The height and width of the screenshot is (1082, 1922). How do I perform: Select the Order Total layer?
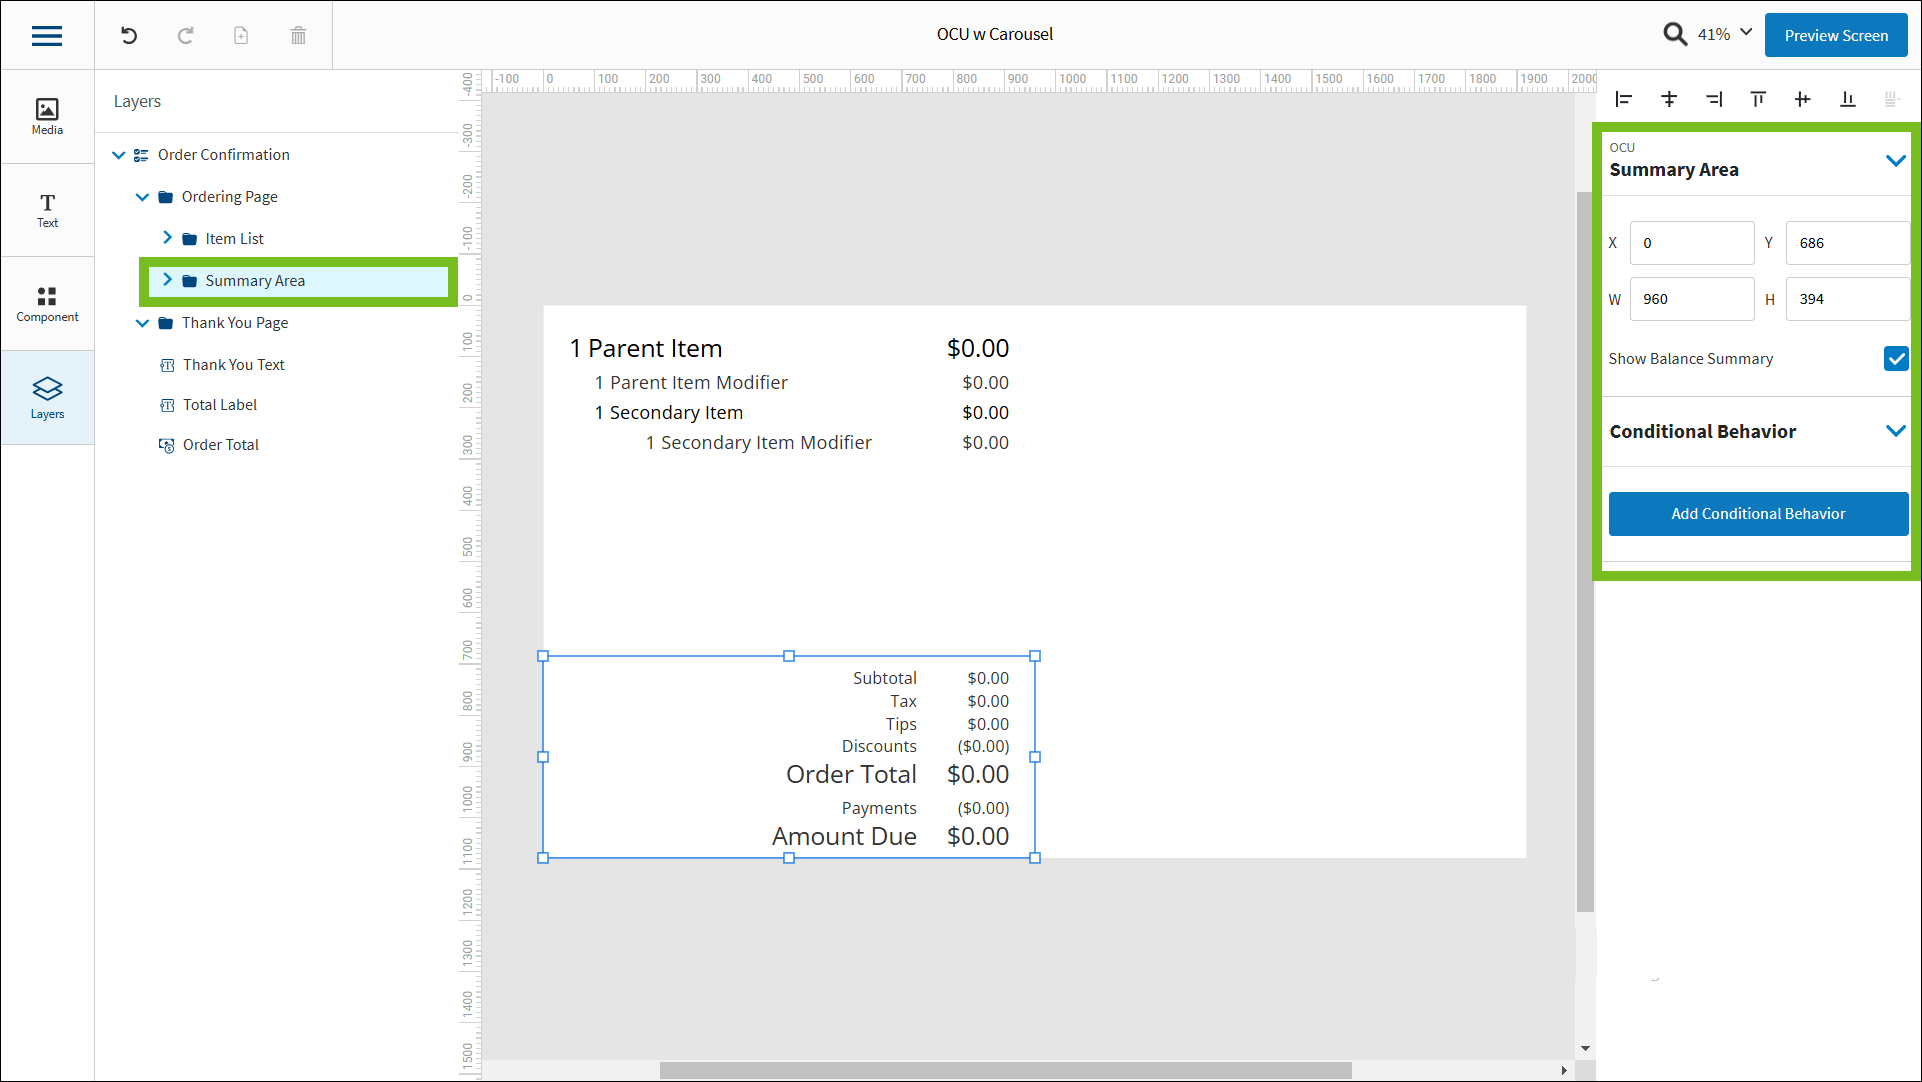pyautogui.click(x=221, y=445)
